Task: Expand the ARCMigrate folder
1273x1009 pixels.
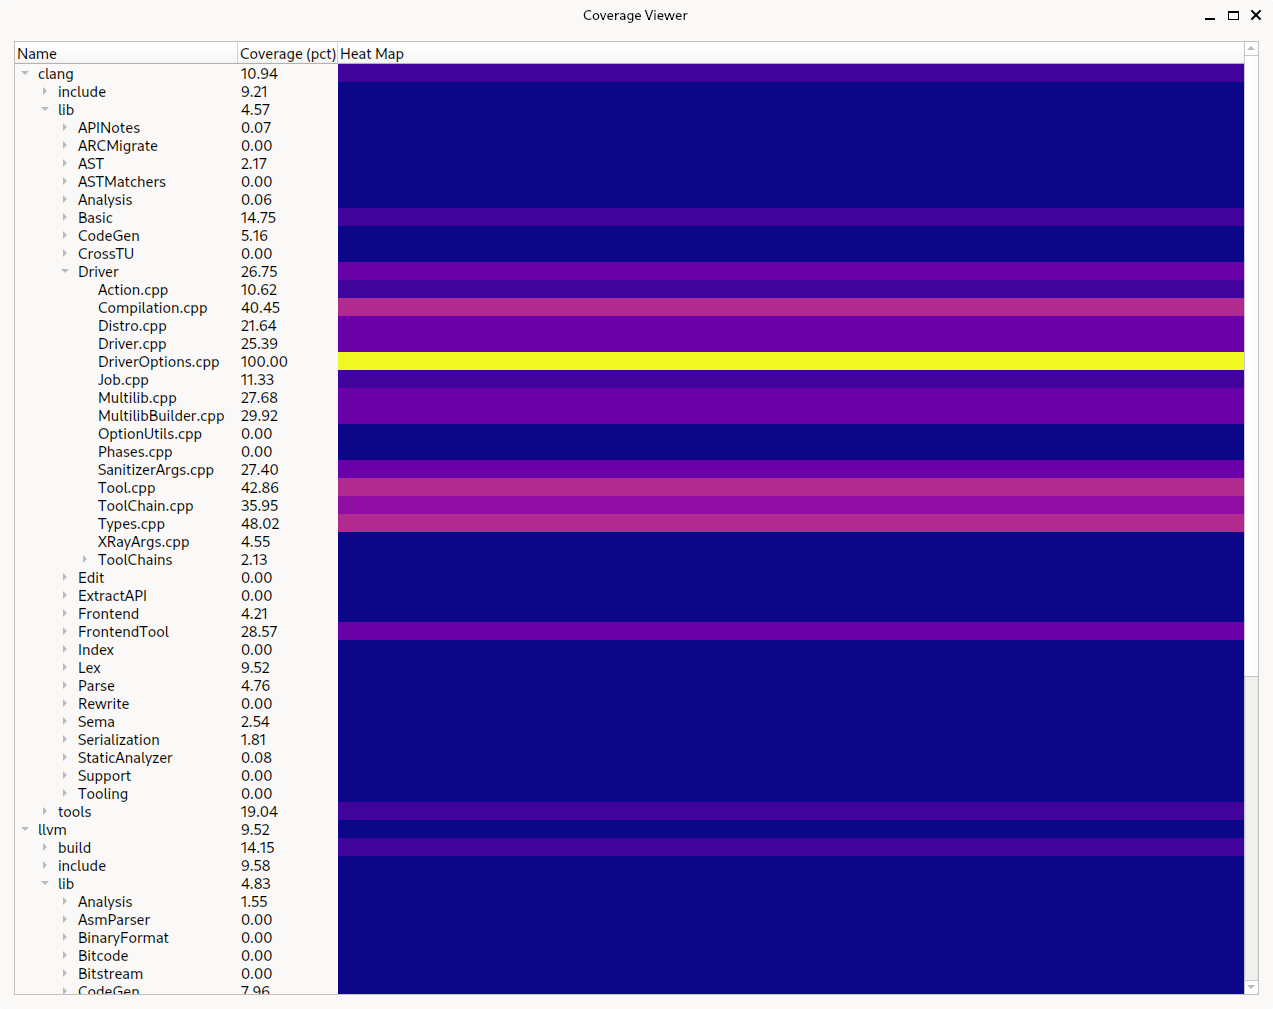Action: point(65,145)
